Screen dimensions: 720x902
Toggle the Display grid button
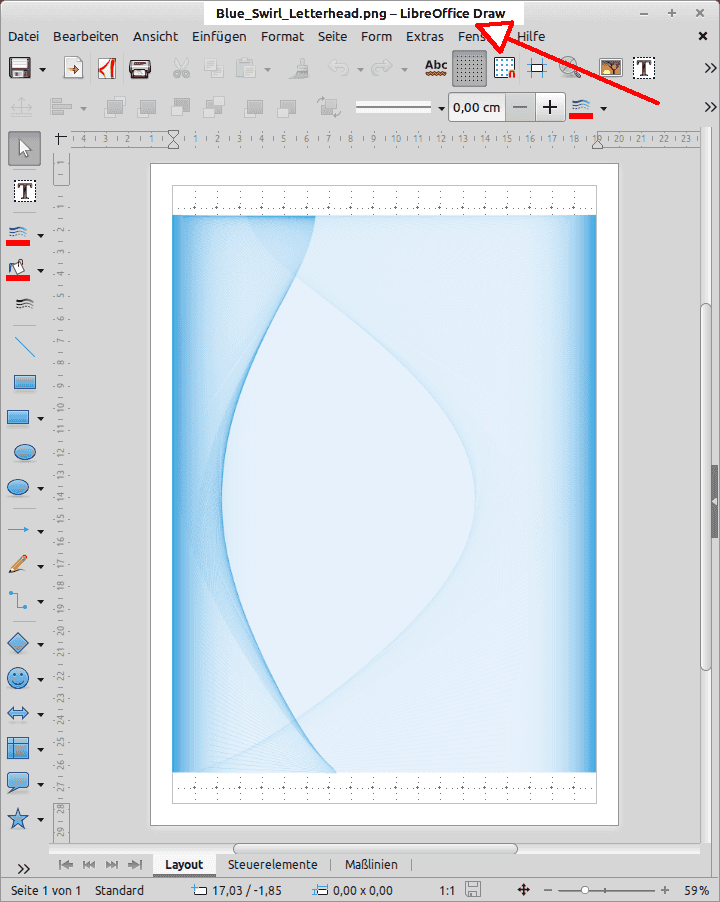coord(469,68)
